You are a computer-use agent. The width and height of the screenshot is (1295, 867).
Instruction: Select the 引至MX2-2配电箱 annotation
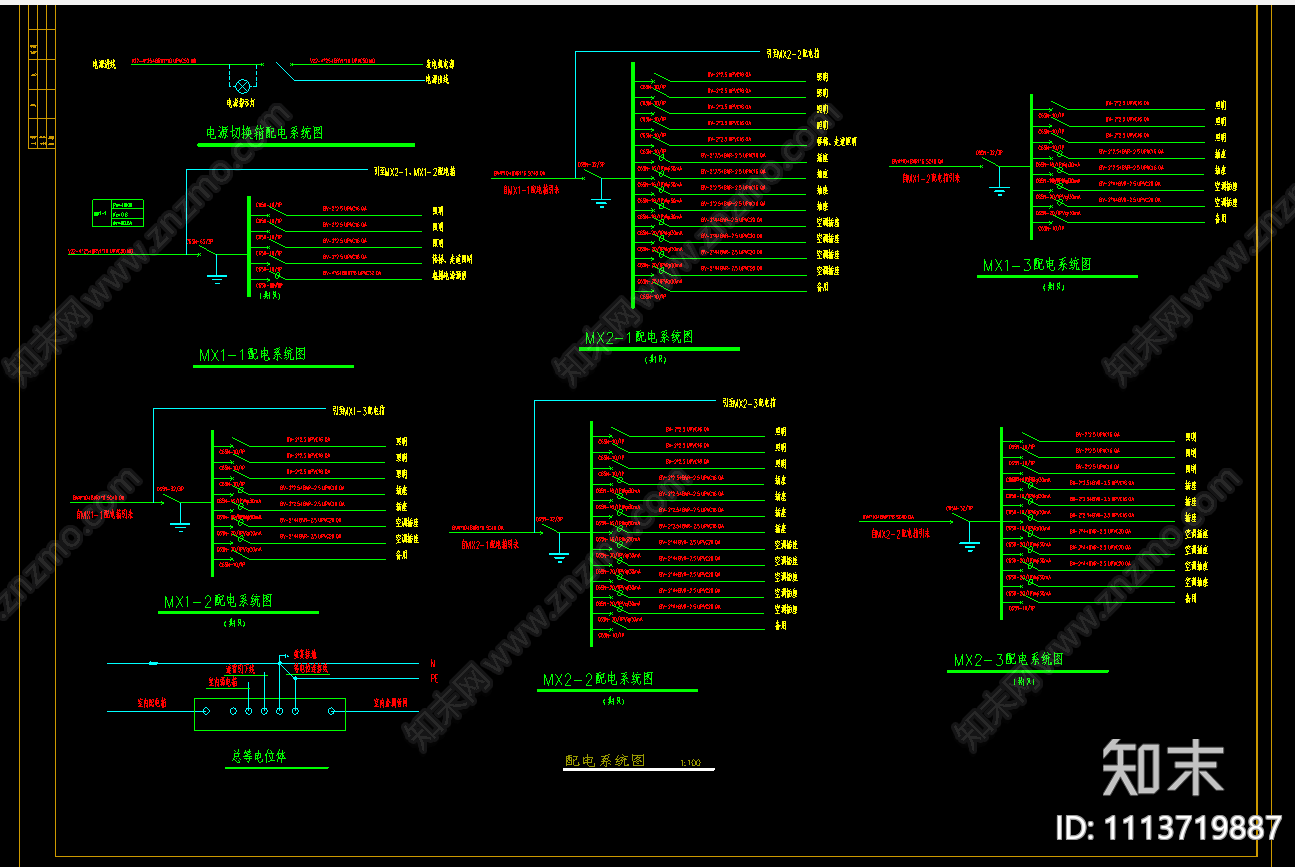[794, 54]
